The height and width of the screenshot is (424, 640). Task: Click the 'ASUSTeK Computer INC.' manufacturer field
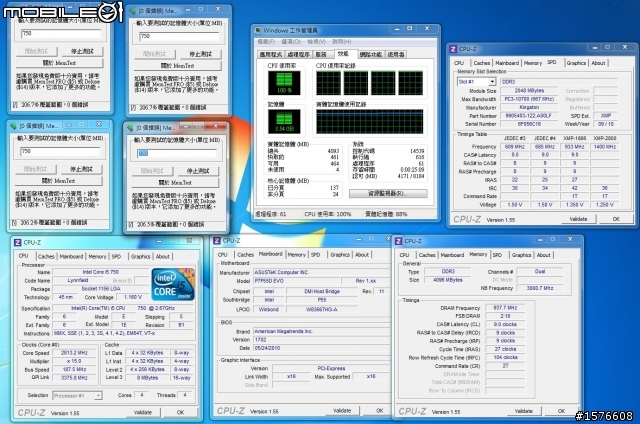321,272
